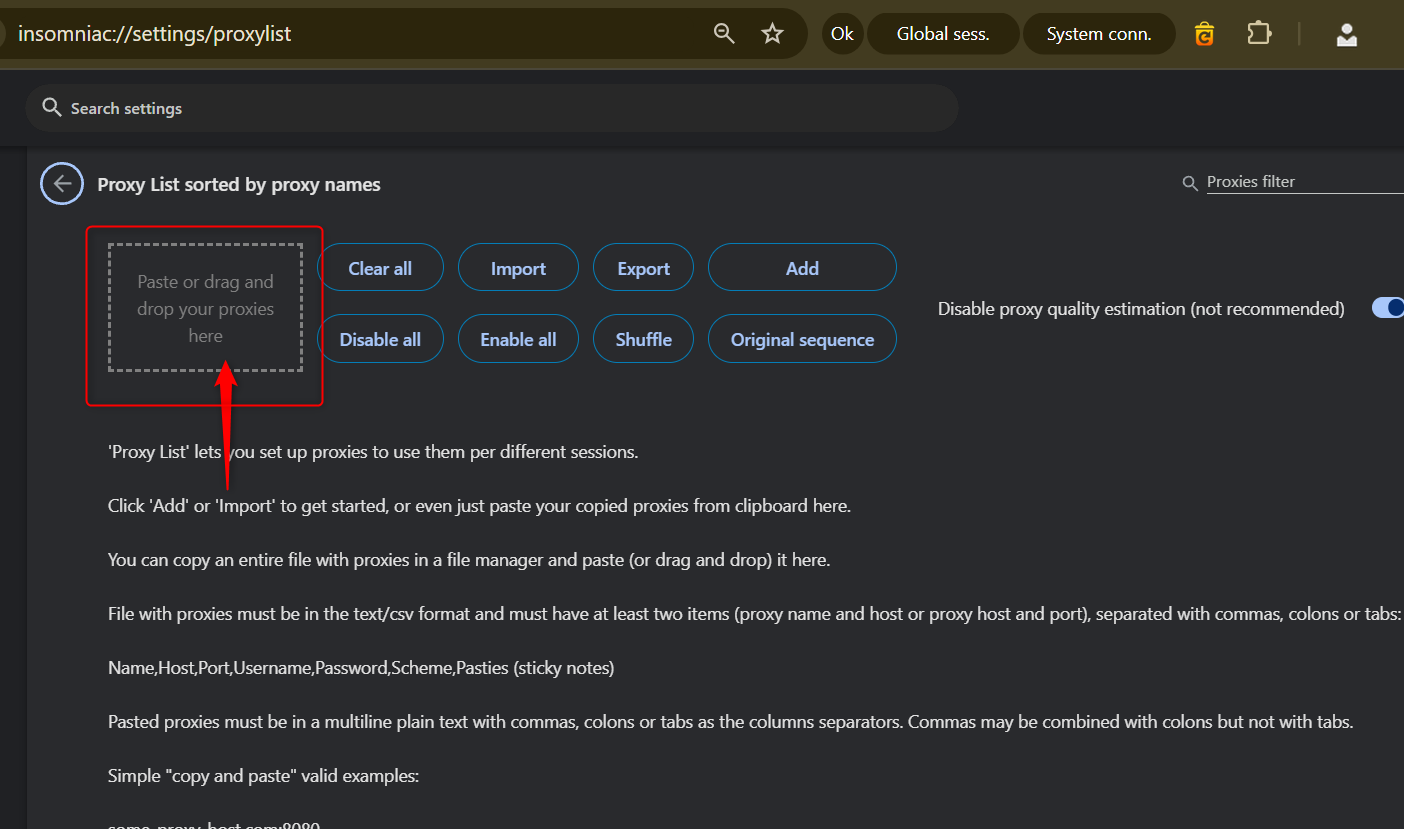The image size is (1404, 829).
Task: Click the paste or drop proxies box
Action: [205, 308]
